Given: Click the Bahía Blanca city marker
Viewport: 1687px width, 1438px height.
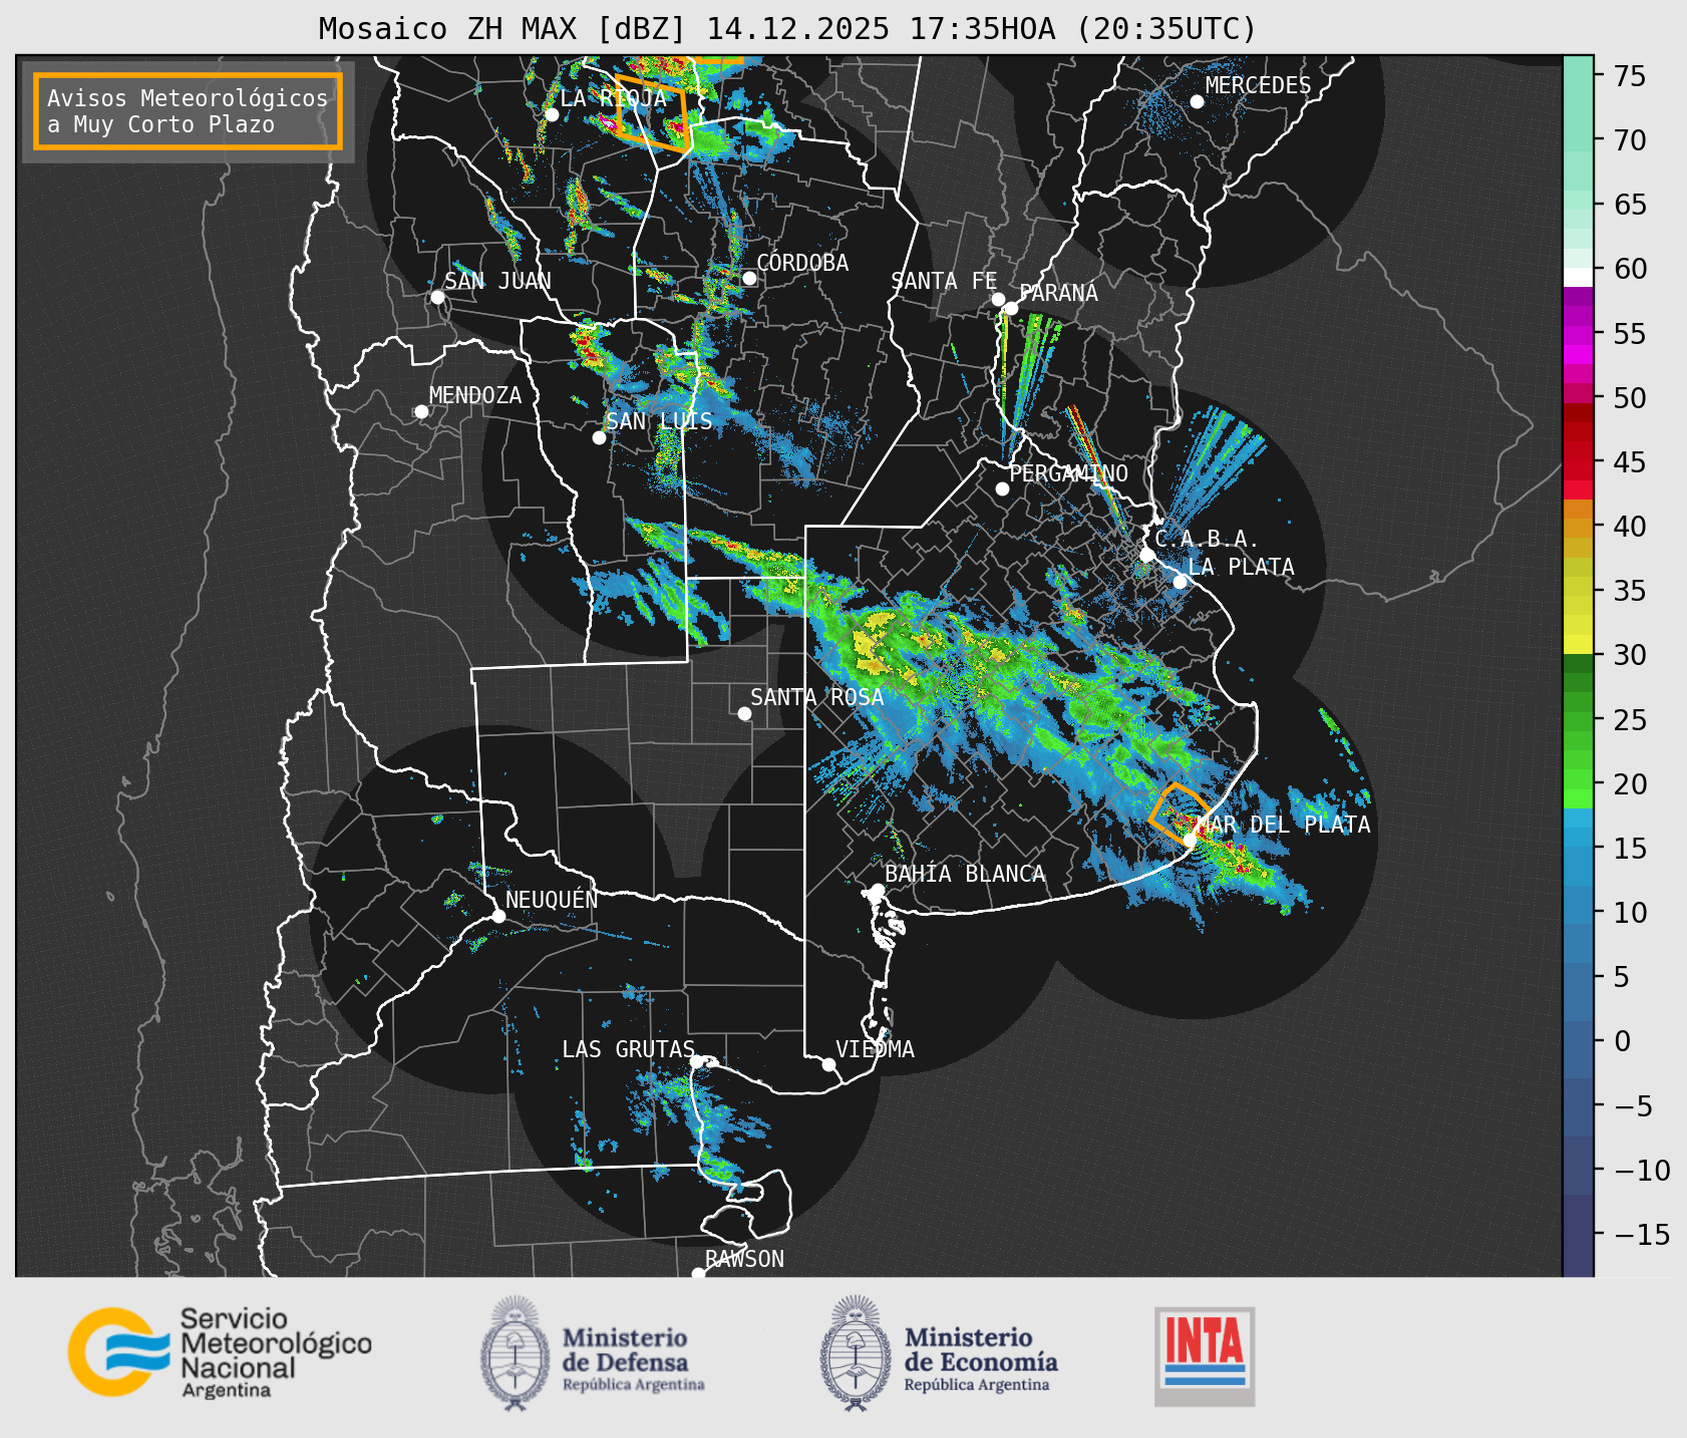Looking at the screenshot, I should coord(877,890).
